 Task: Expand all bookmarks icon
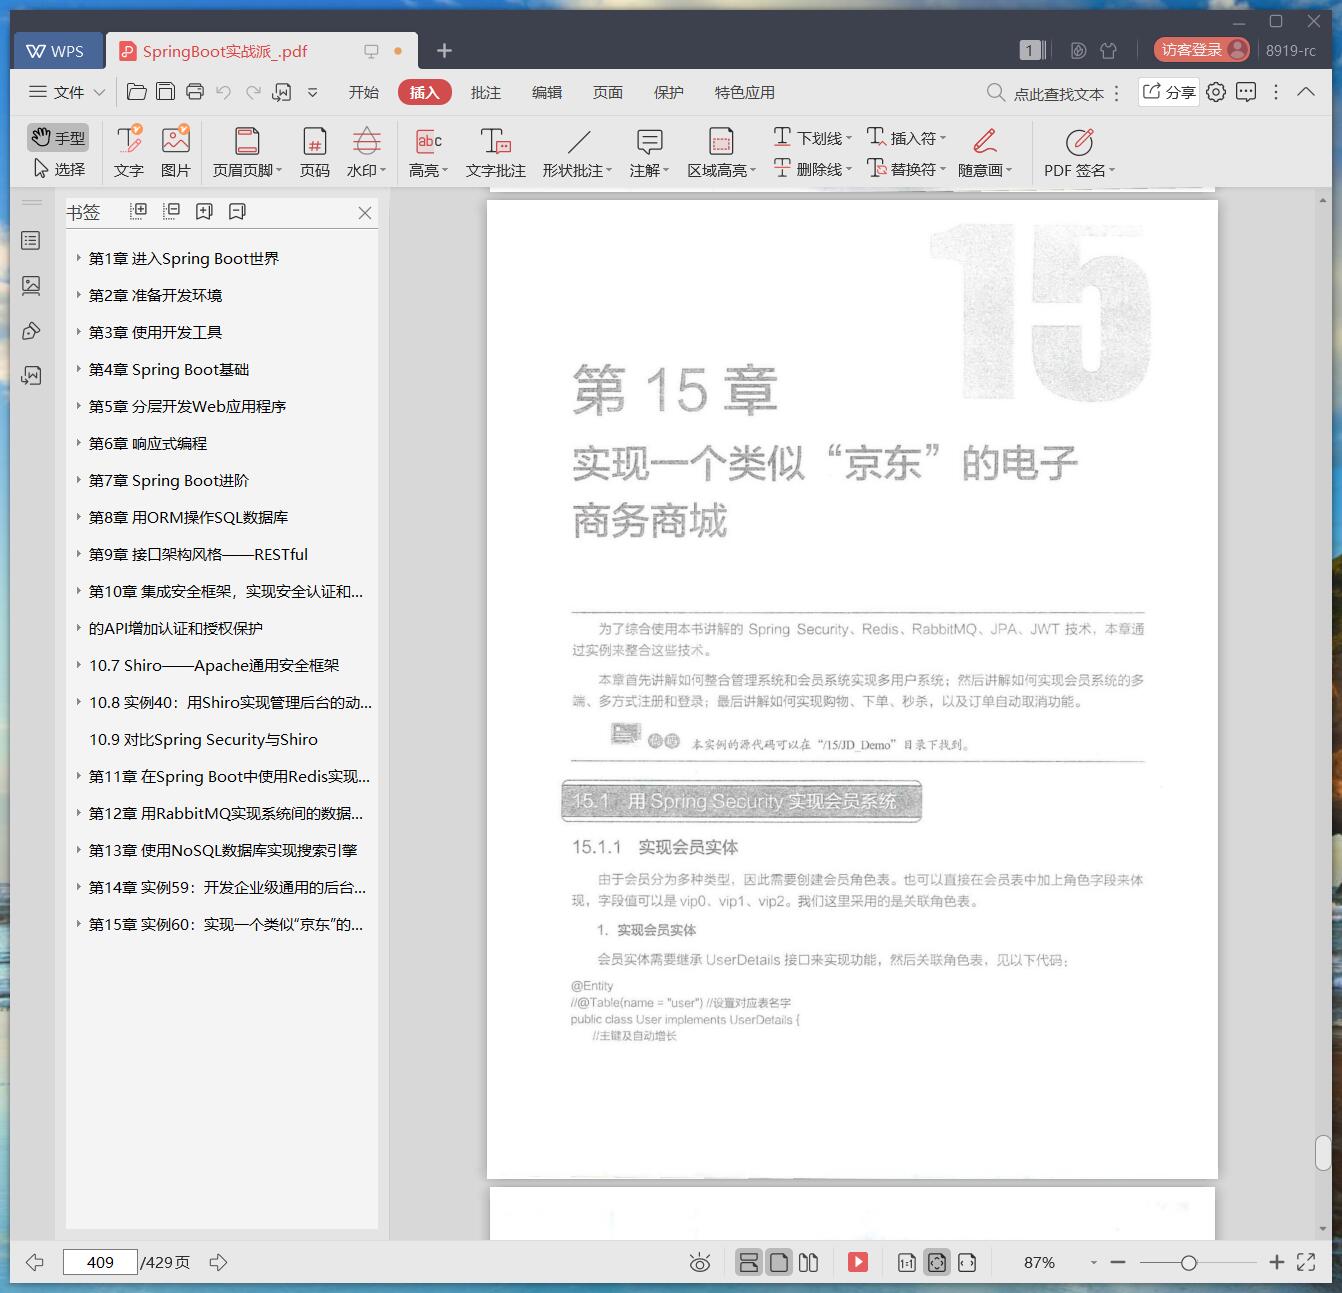click(x=139, y=211)
